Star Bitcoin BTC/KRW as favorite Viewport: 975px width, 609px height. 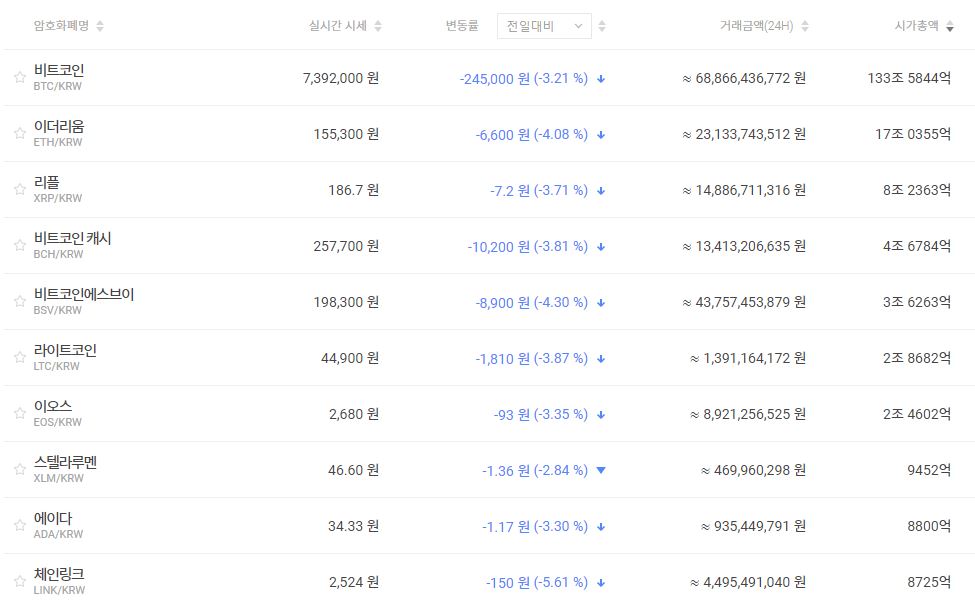pyautogui.click(x=19, y=78)
